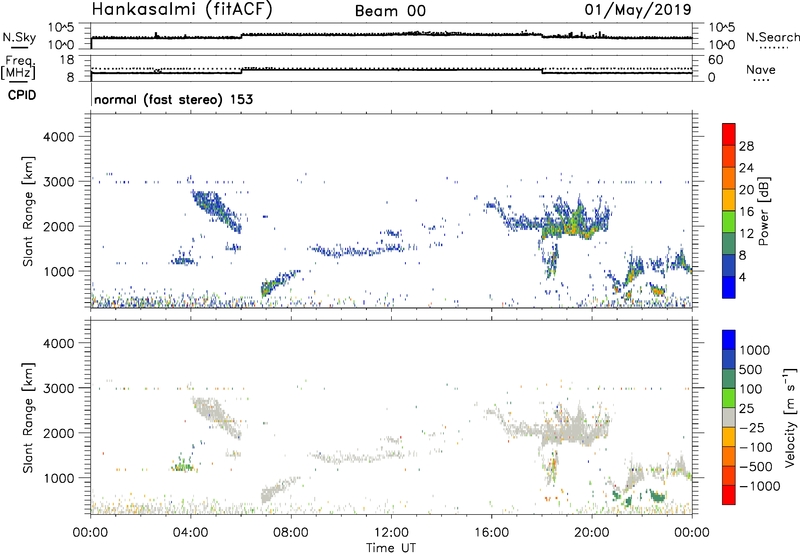The height and width of the screenshot is (554, 800).
Task: Click the 4000 tick in power panel
Action: point(59,136)
